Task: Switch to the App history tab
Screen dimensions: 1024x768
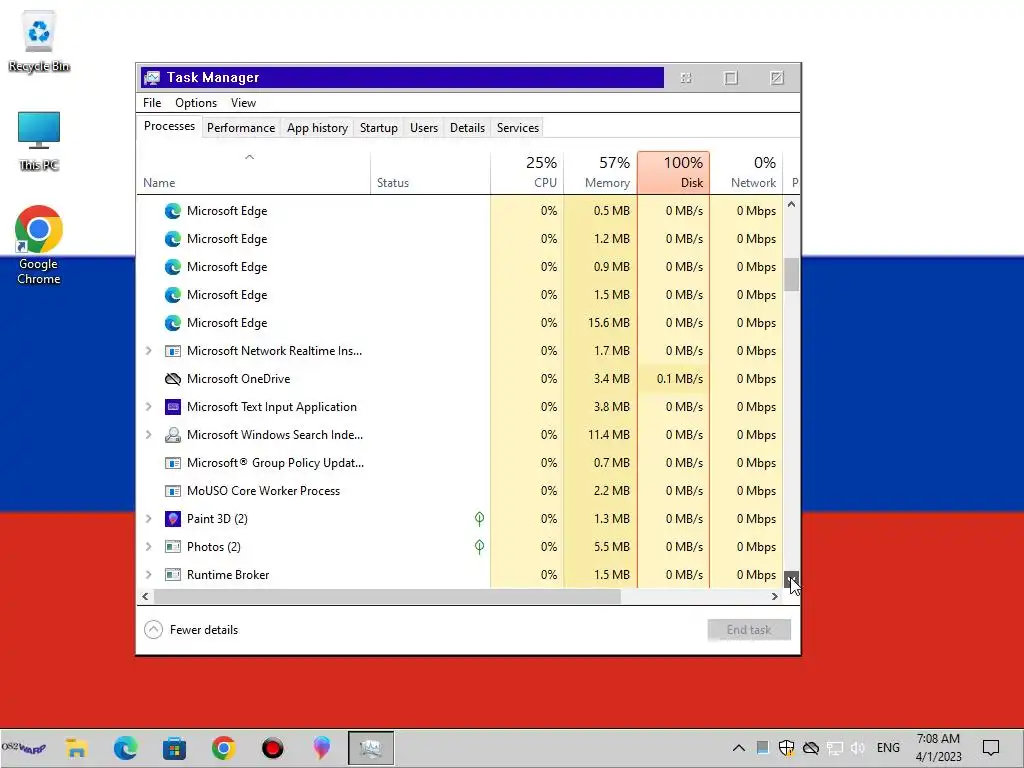Action: 317,128
